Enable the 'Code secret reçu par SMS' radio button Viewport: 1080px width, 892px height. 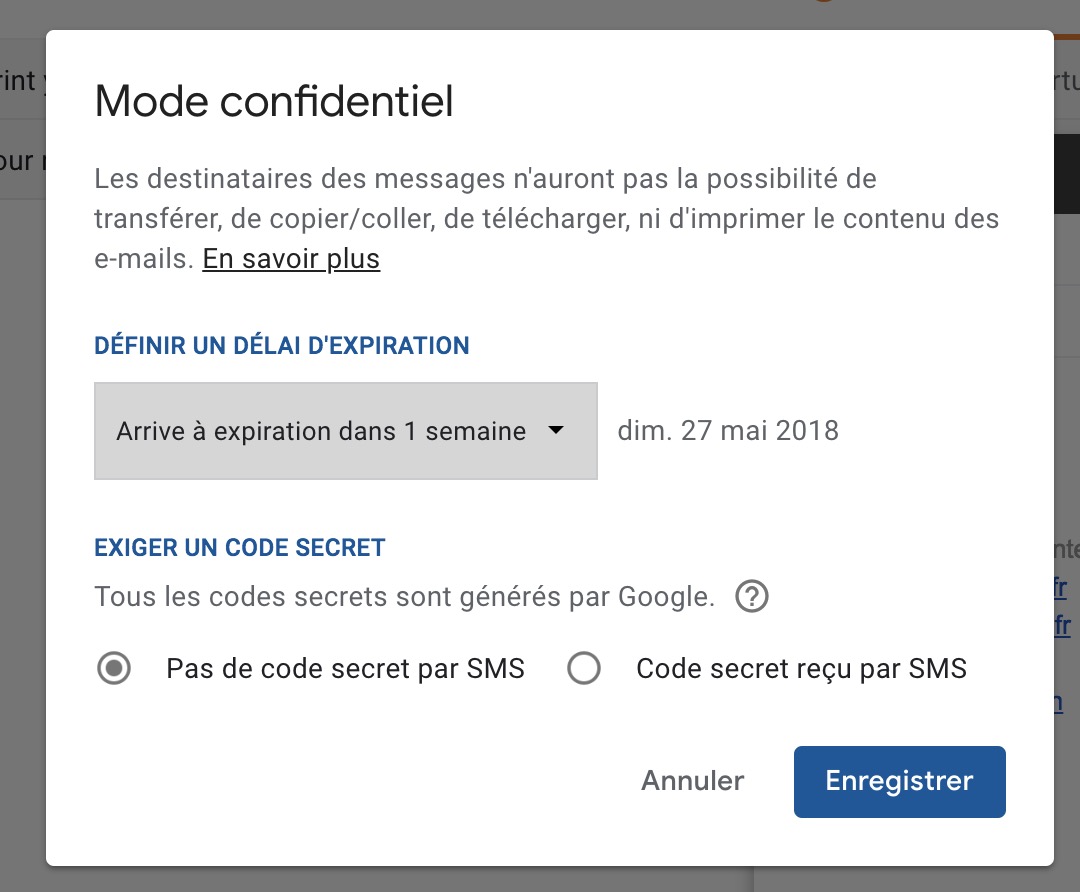[584, 669]
